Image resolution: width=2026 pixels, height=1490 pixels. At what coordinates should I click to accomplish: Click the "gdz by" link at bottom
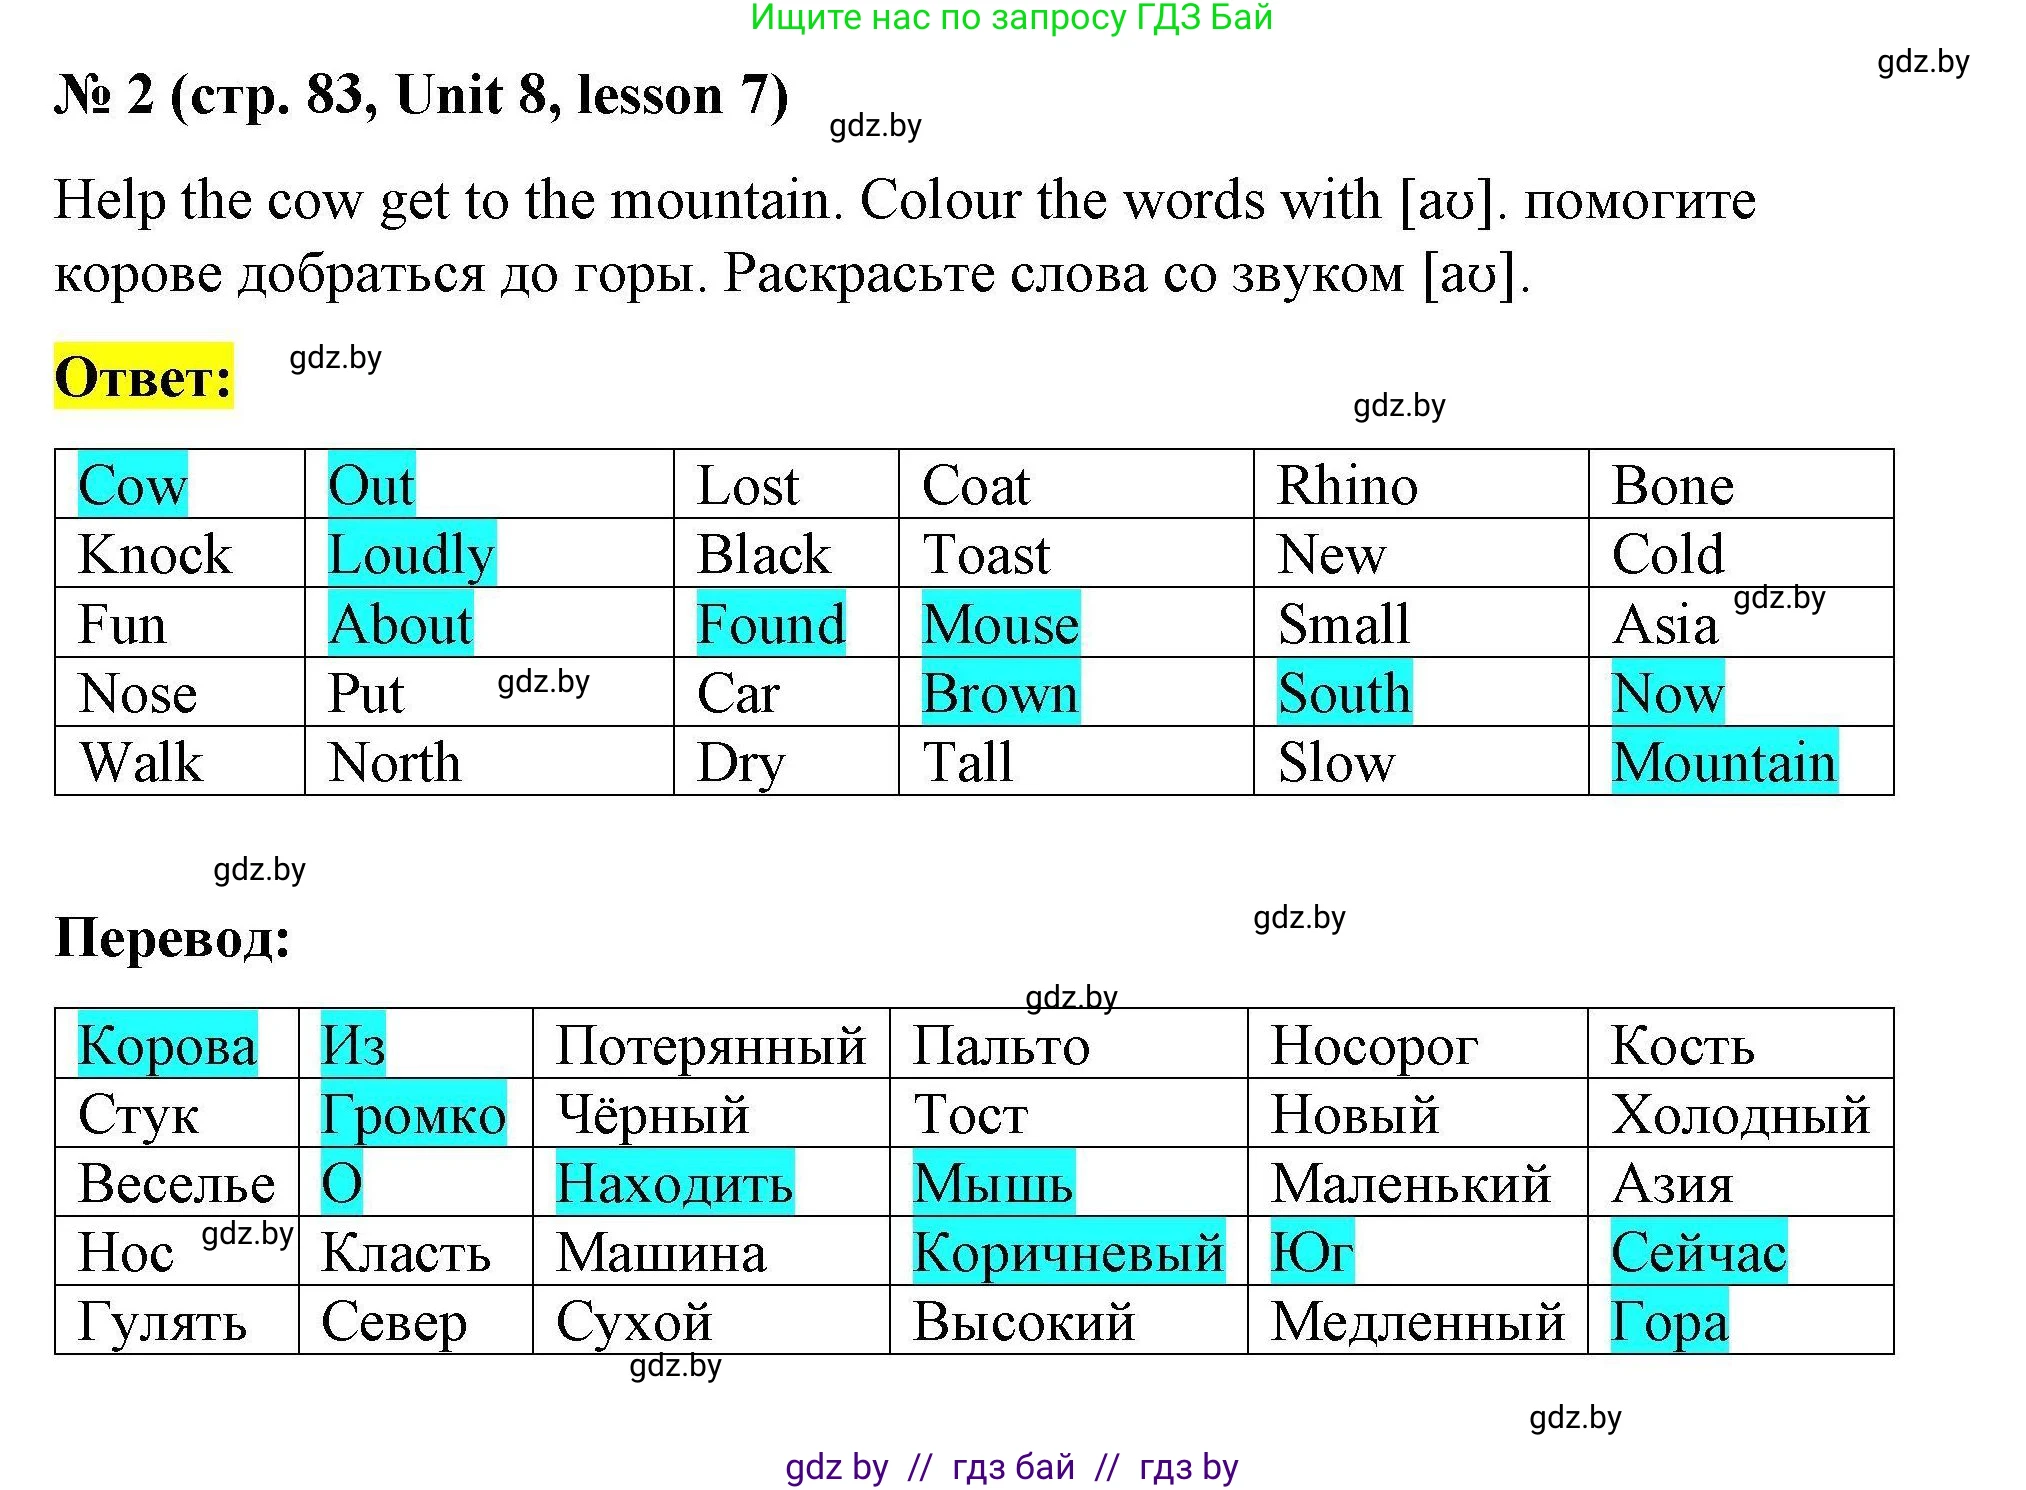(840, 1466)
